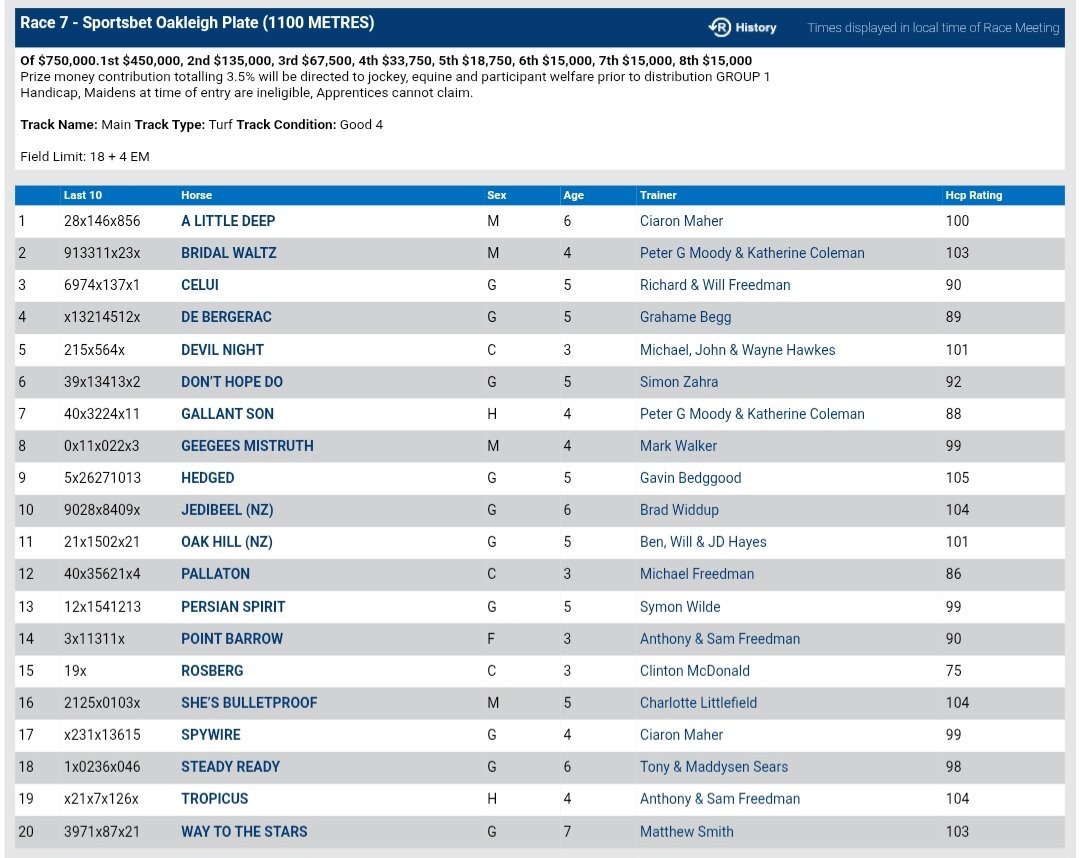The image size is (1080, 858).
Task: Open horse DE BERGERAC
Action: point(227,317)
